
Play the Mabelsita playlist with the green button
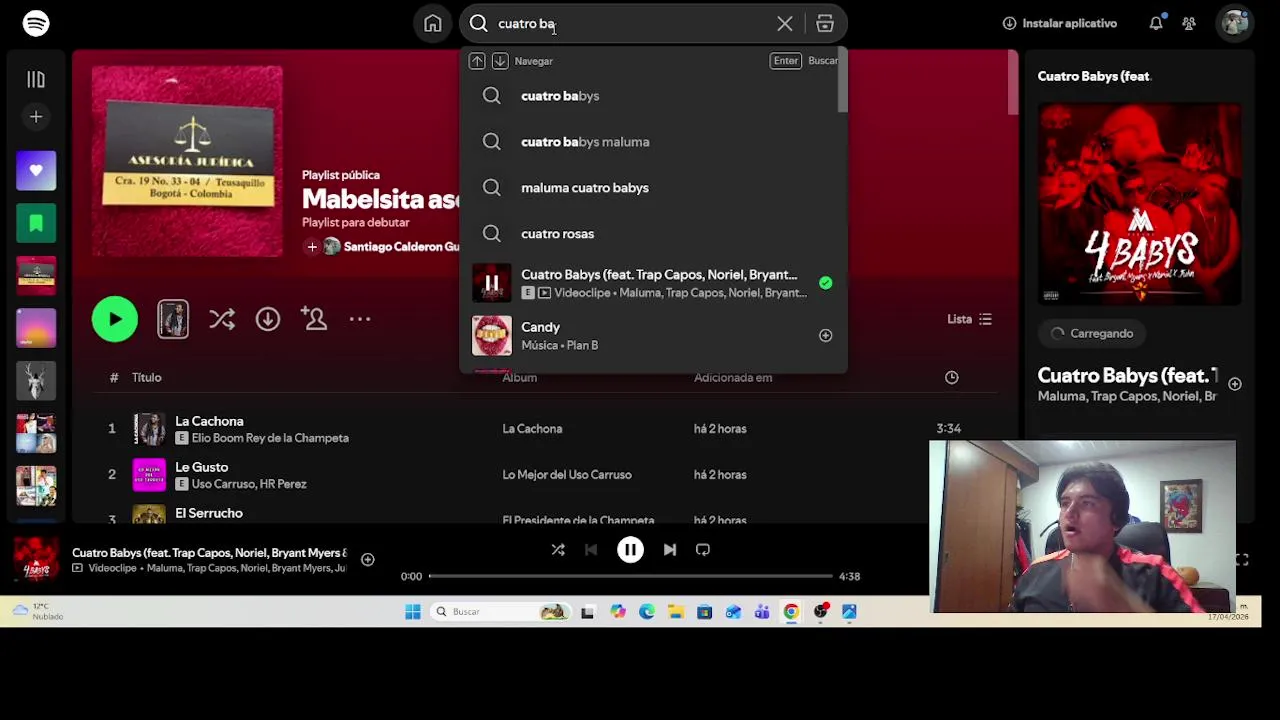tap(115, 319)
